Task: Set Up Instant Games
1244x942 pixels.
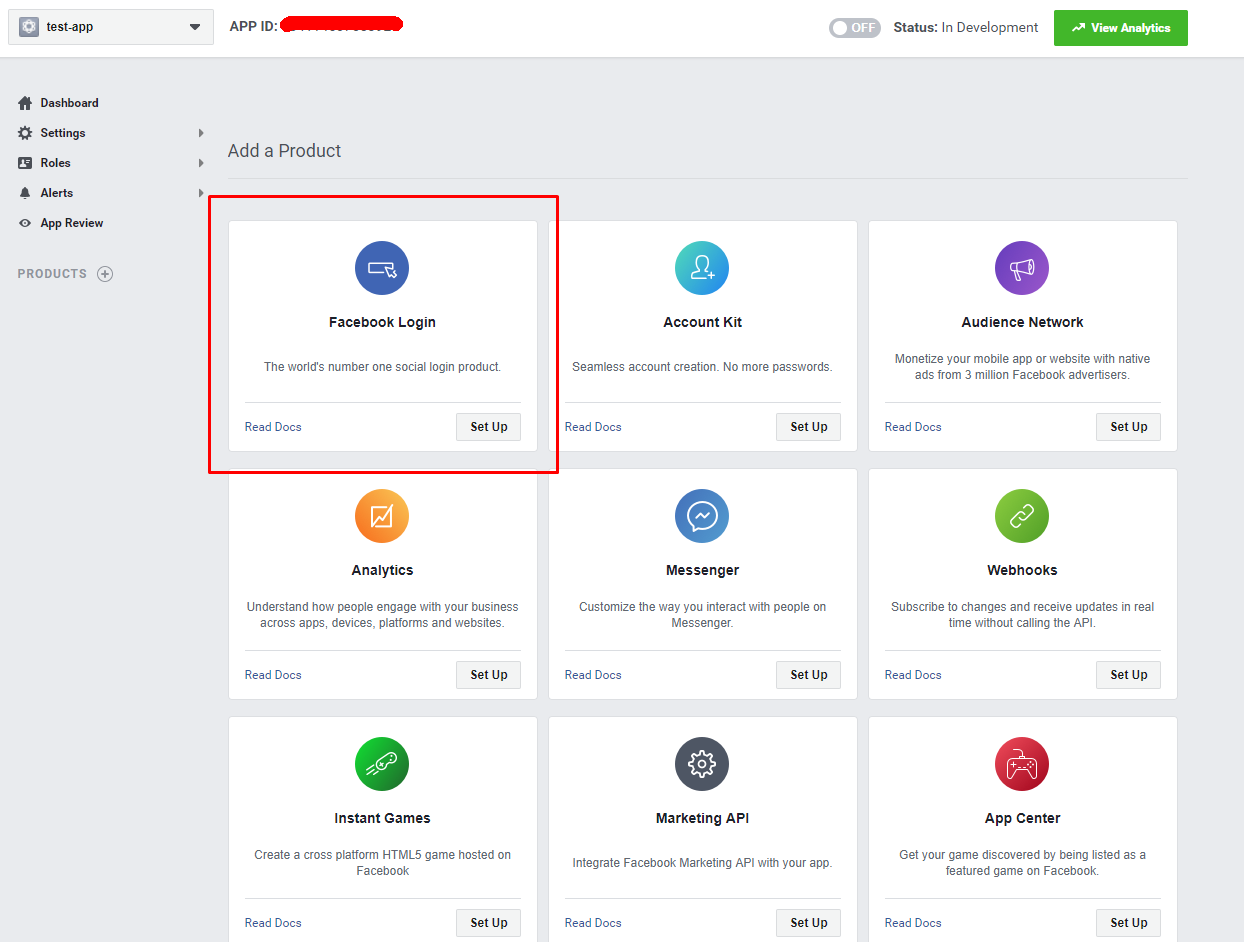Action: [489, 923]
